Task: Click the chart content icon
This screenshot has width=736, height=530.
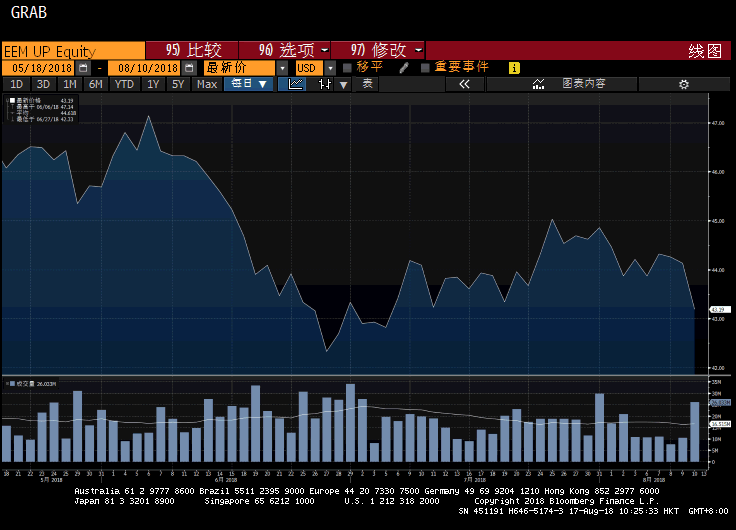Action: [x=538, y=84]
